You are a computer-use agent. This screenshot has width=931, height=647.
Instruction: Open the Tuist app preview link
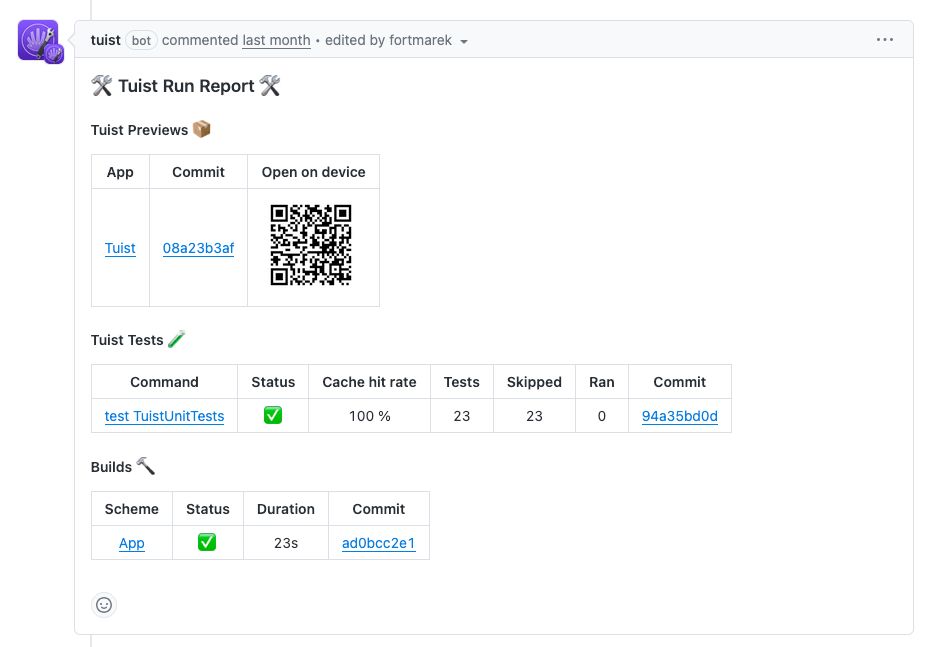tap(120, 248)
